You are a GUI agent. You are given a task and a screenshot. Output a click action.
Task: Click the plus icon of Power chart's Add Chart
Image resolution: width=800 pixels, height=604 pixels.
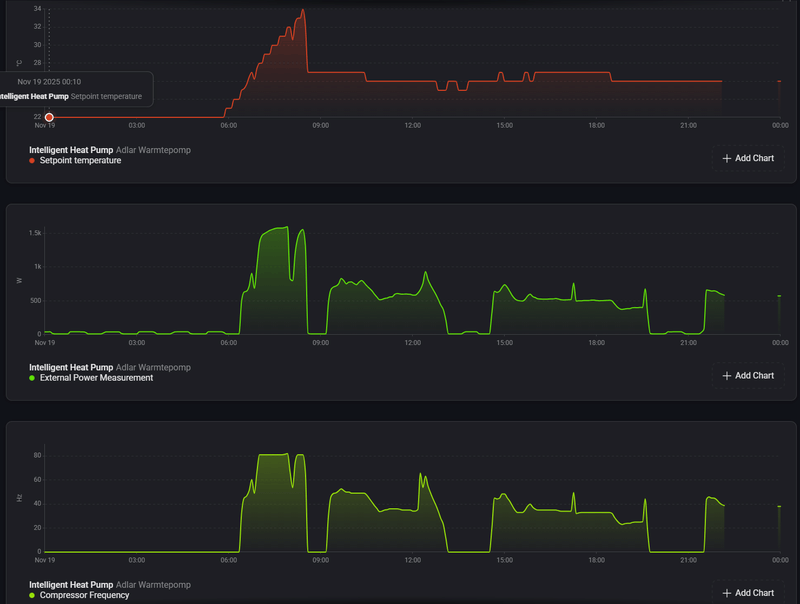coord(727,376)
